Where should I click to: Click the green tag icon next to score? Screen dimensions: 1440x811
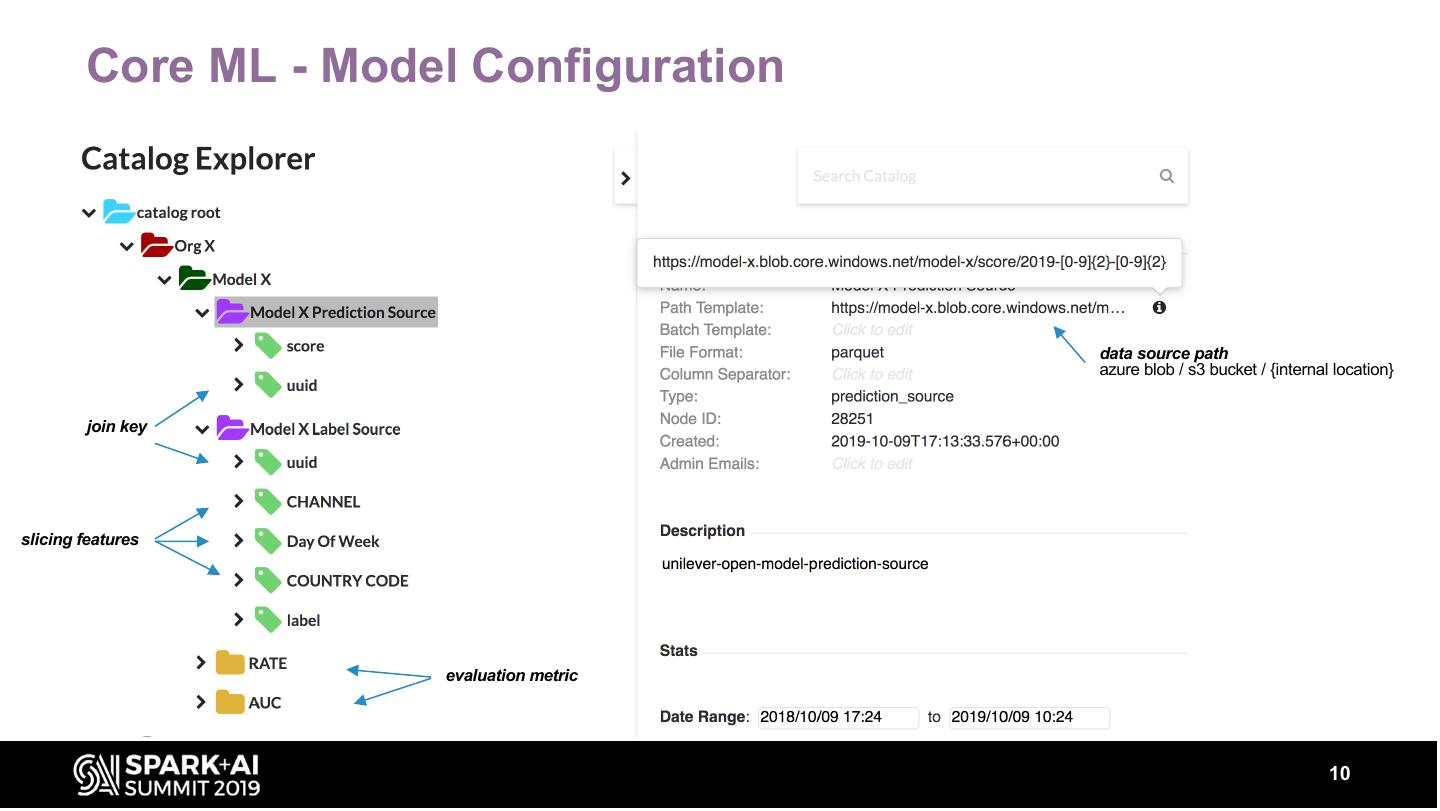point(267,346)
